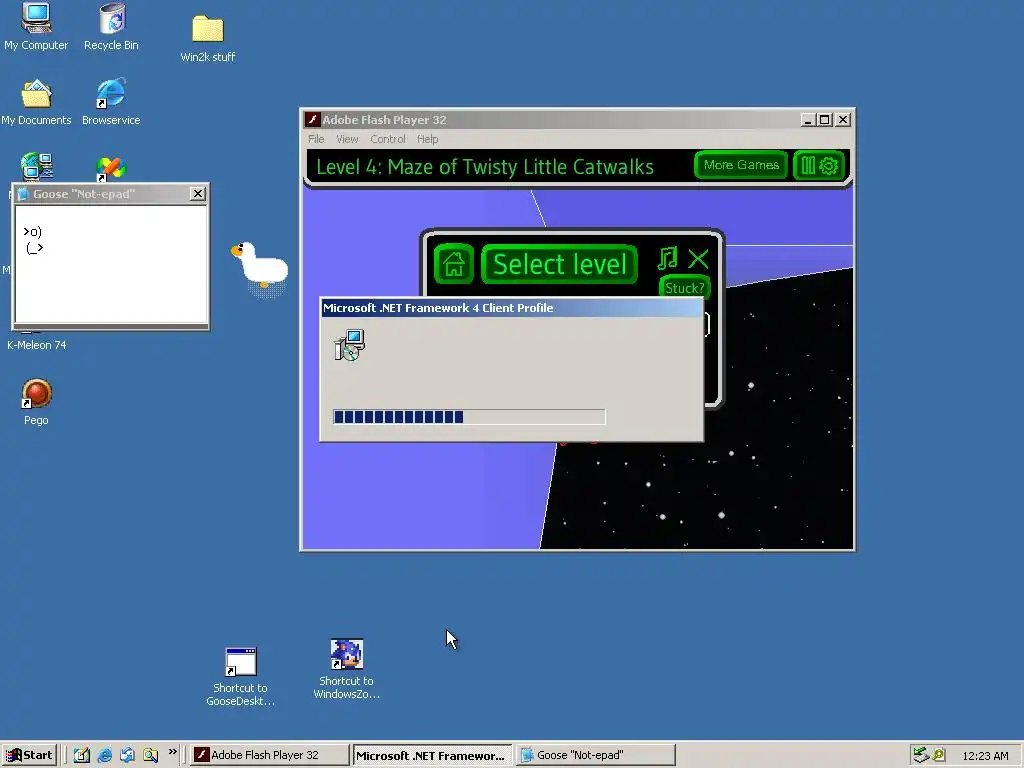Click the first system tray icon
1024x768 pixels.
pyautogui.click(x=921, y=755)
